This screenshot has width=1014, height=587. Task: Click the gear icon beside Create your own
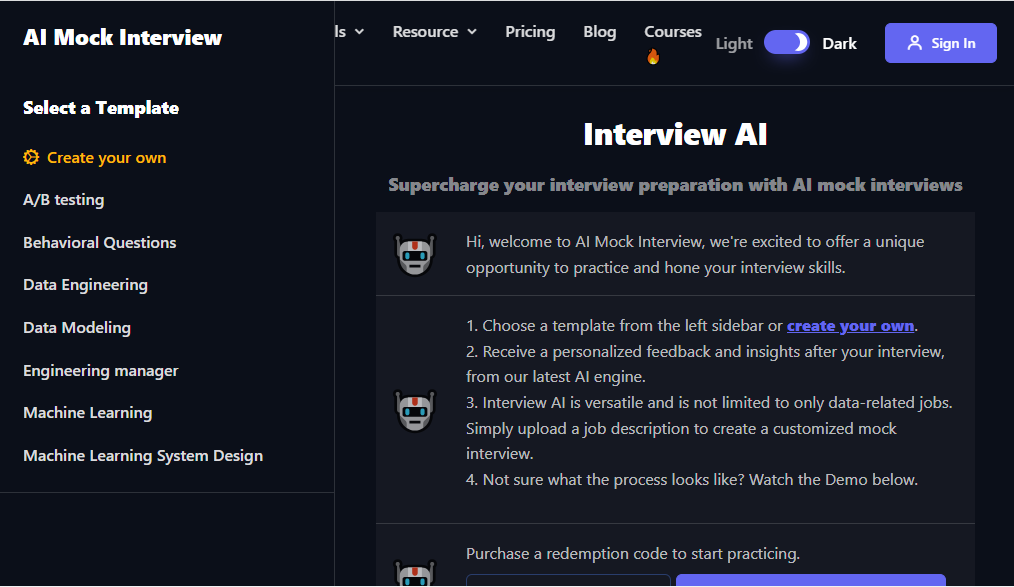pos(30,157)
